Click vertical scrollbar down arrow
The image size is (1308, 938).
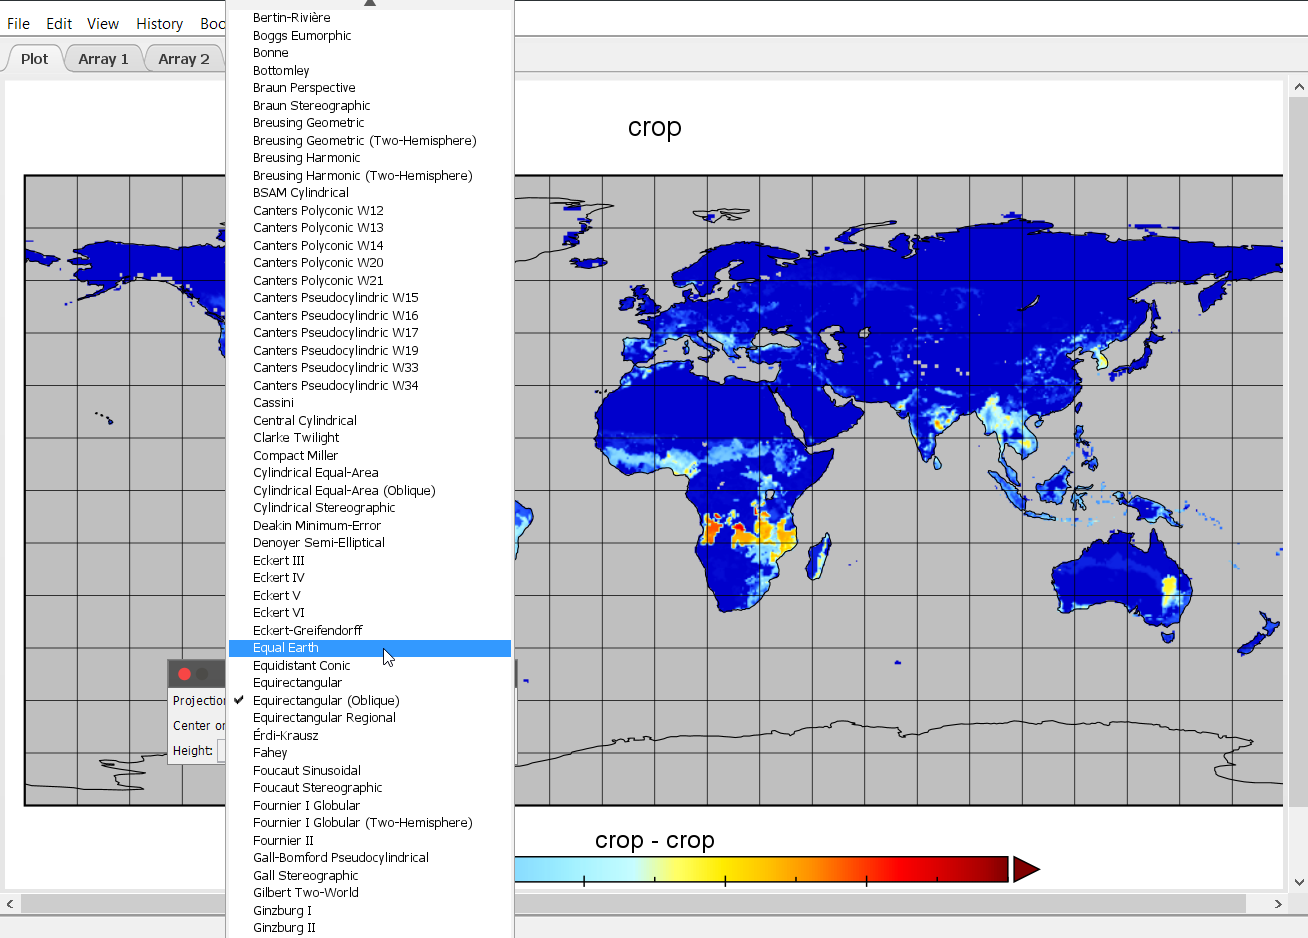pyautogui.click(x=1299, y=882)
